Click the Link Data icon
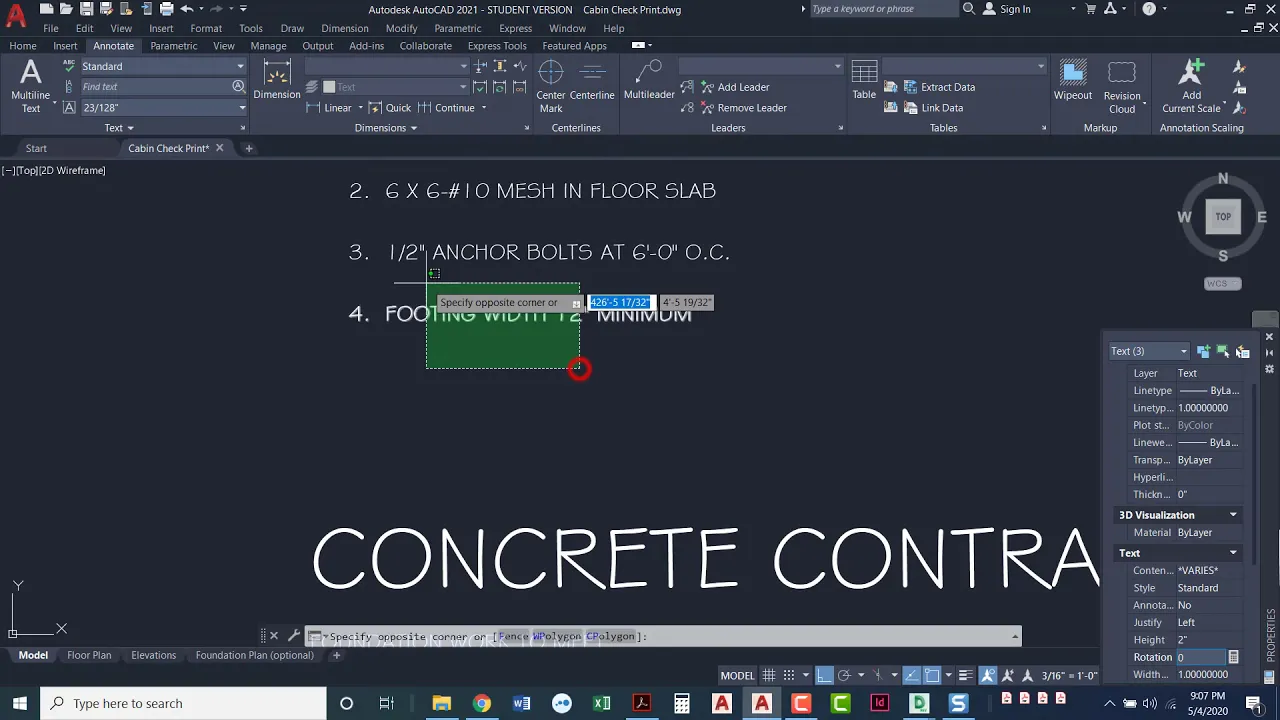The height and width of the screenshot is (720, 1280). (934, 108)
